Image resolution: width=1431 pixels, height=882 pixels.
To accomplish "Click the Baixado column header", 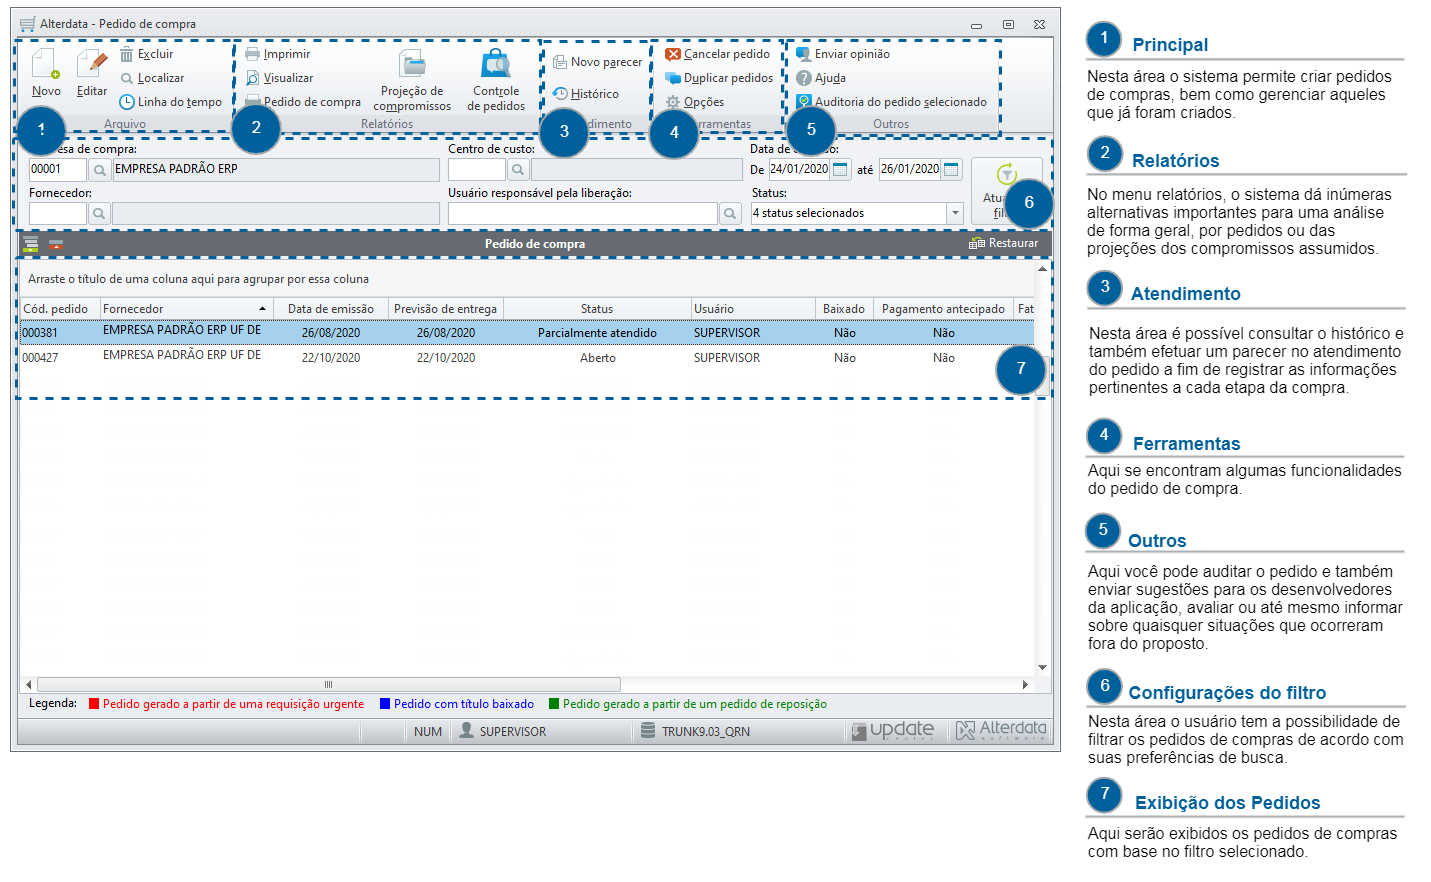I will 844,309.
